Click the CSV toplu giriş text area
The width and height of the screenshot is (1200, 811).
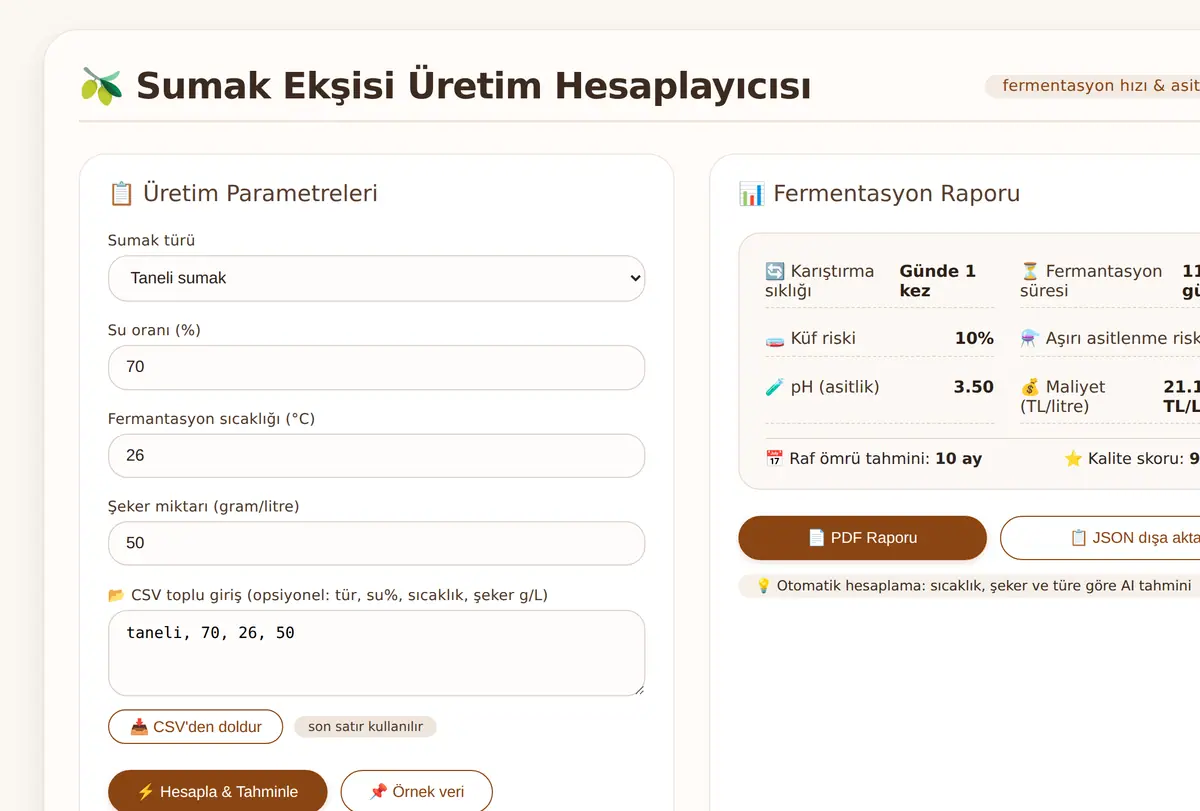(x=376, y=653)
